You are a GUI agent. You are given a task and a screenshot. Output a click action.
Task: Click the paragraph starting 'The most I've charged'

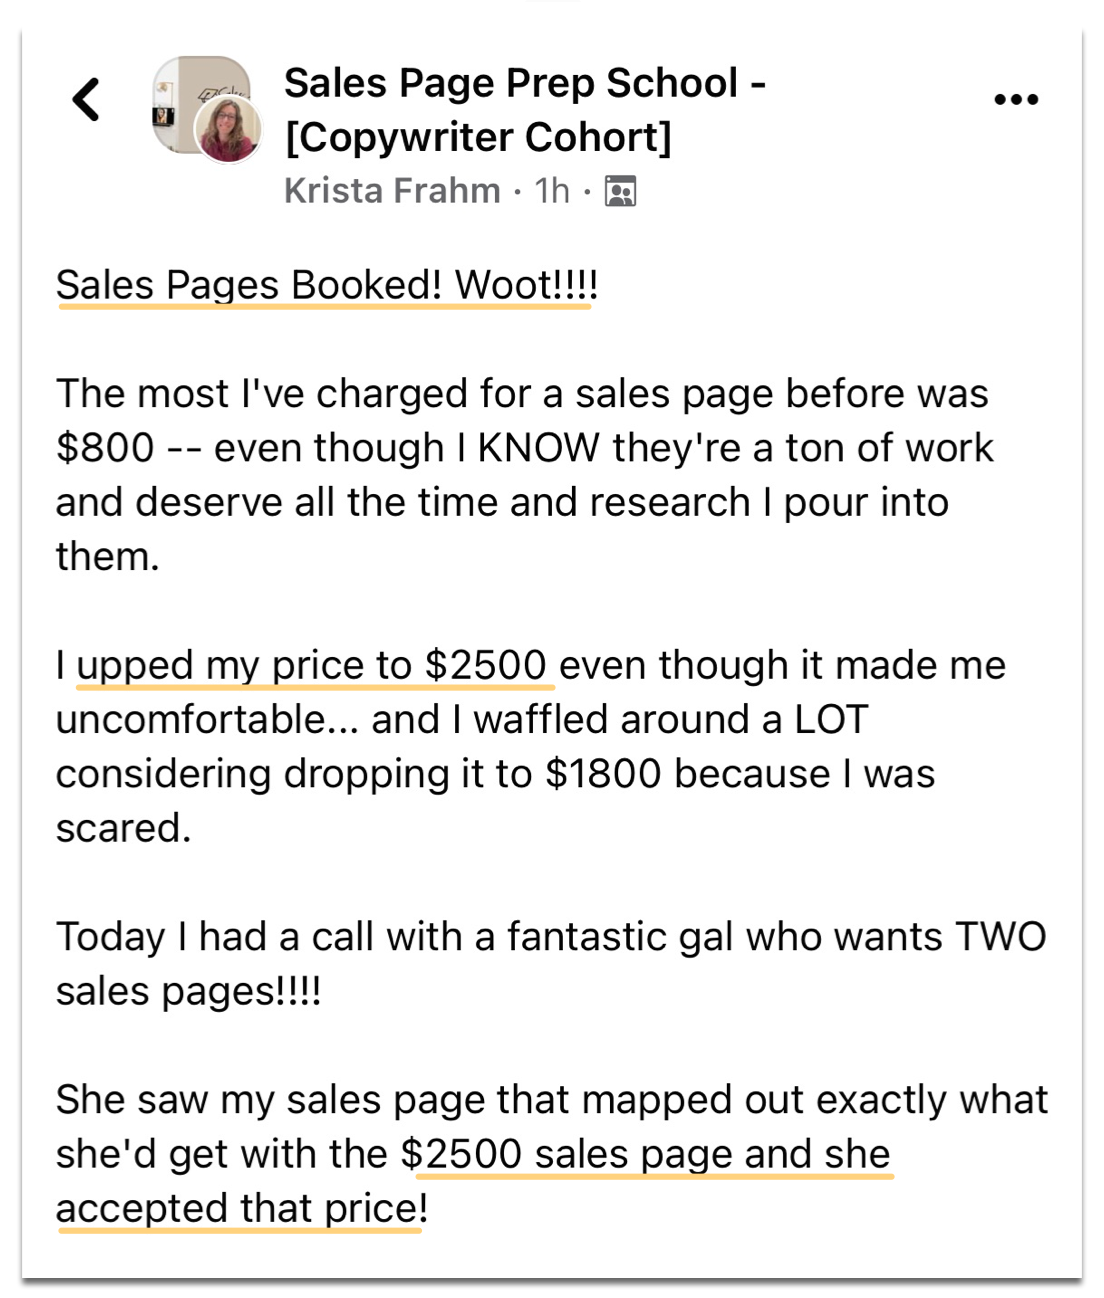[525, 475]
